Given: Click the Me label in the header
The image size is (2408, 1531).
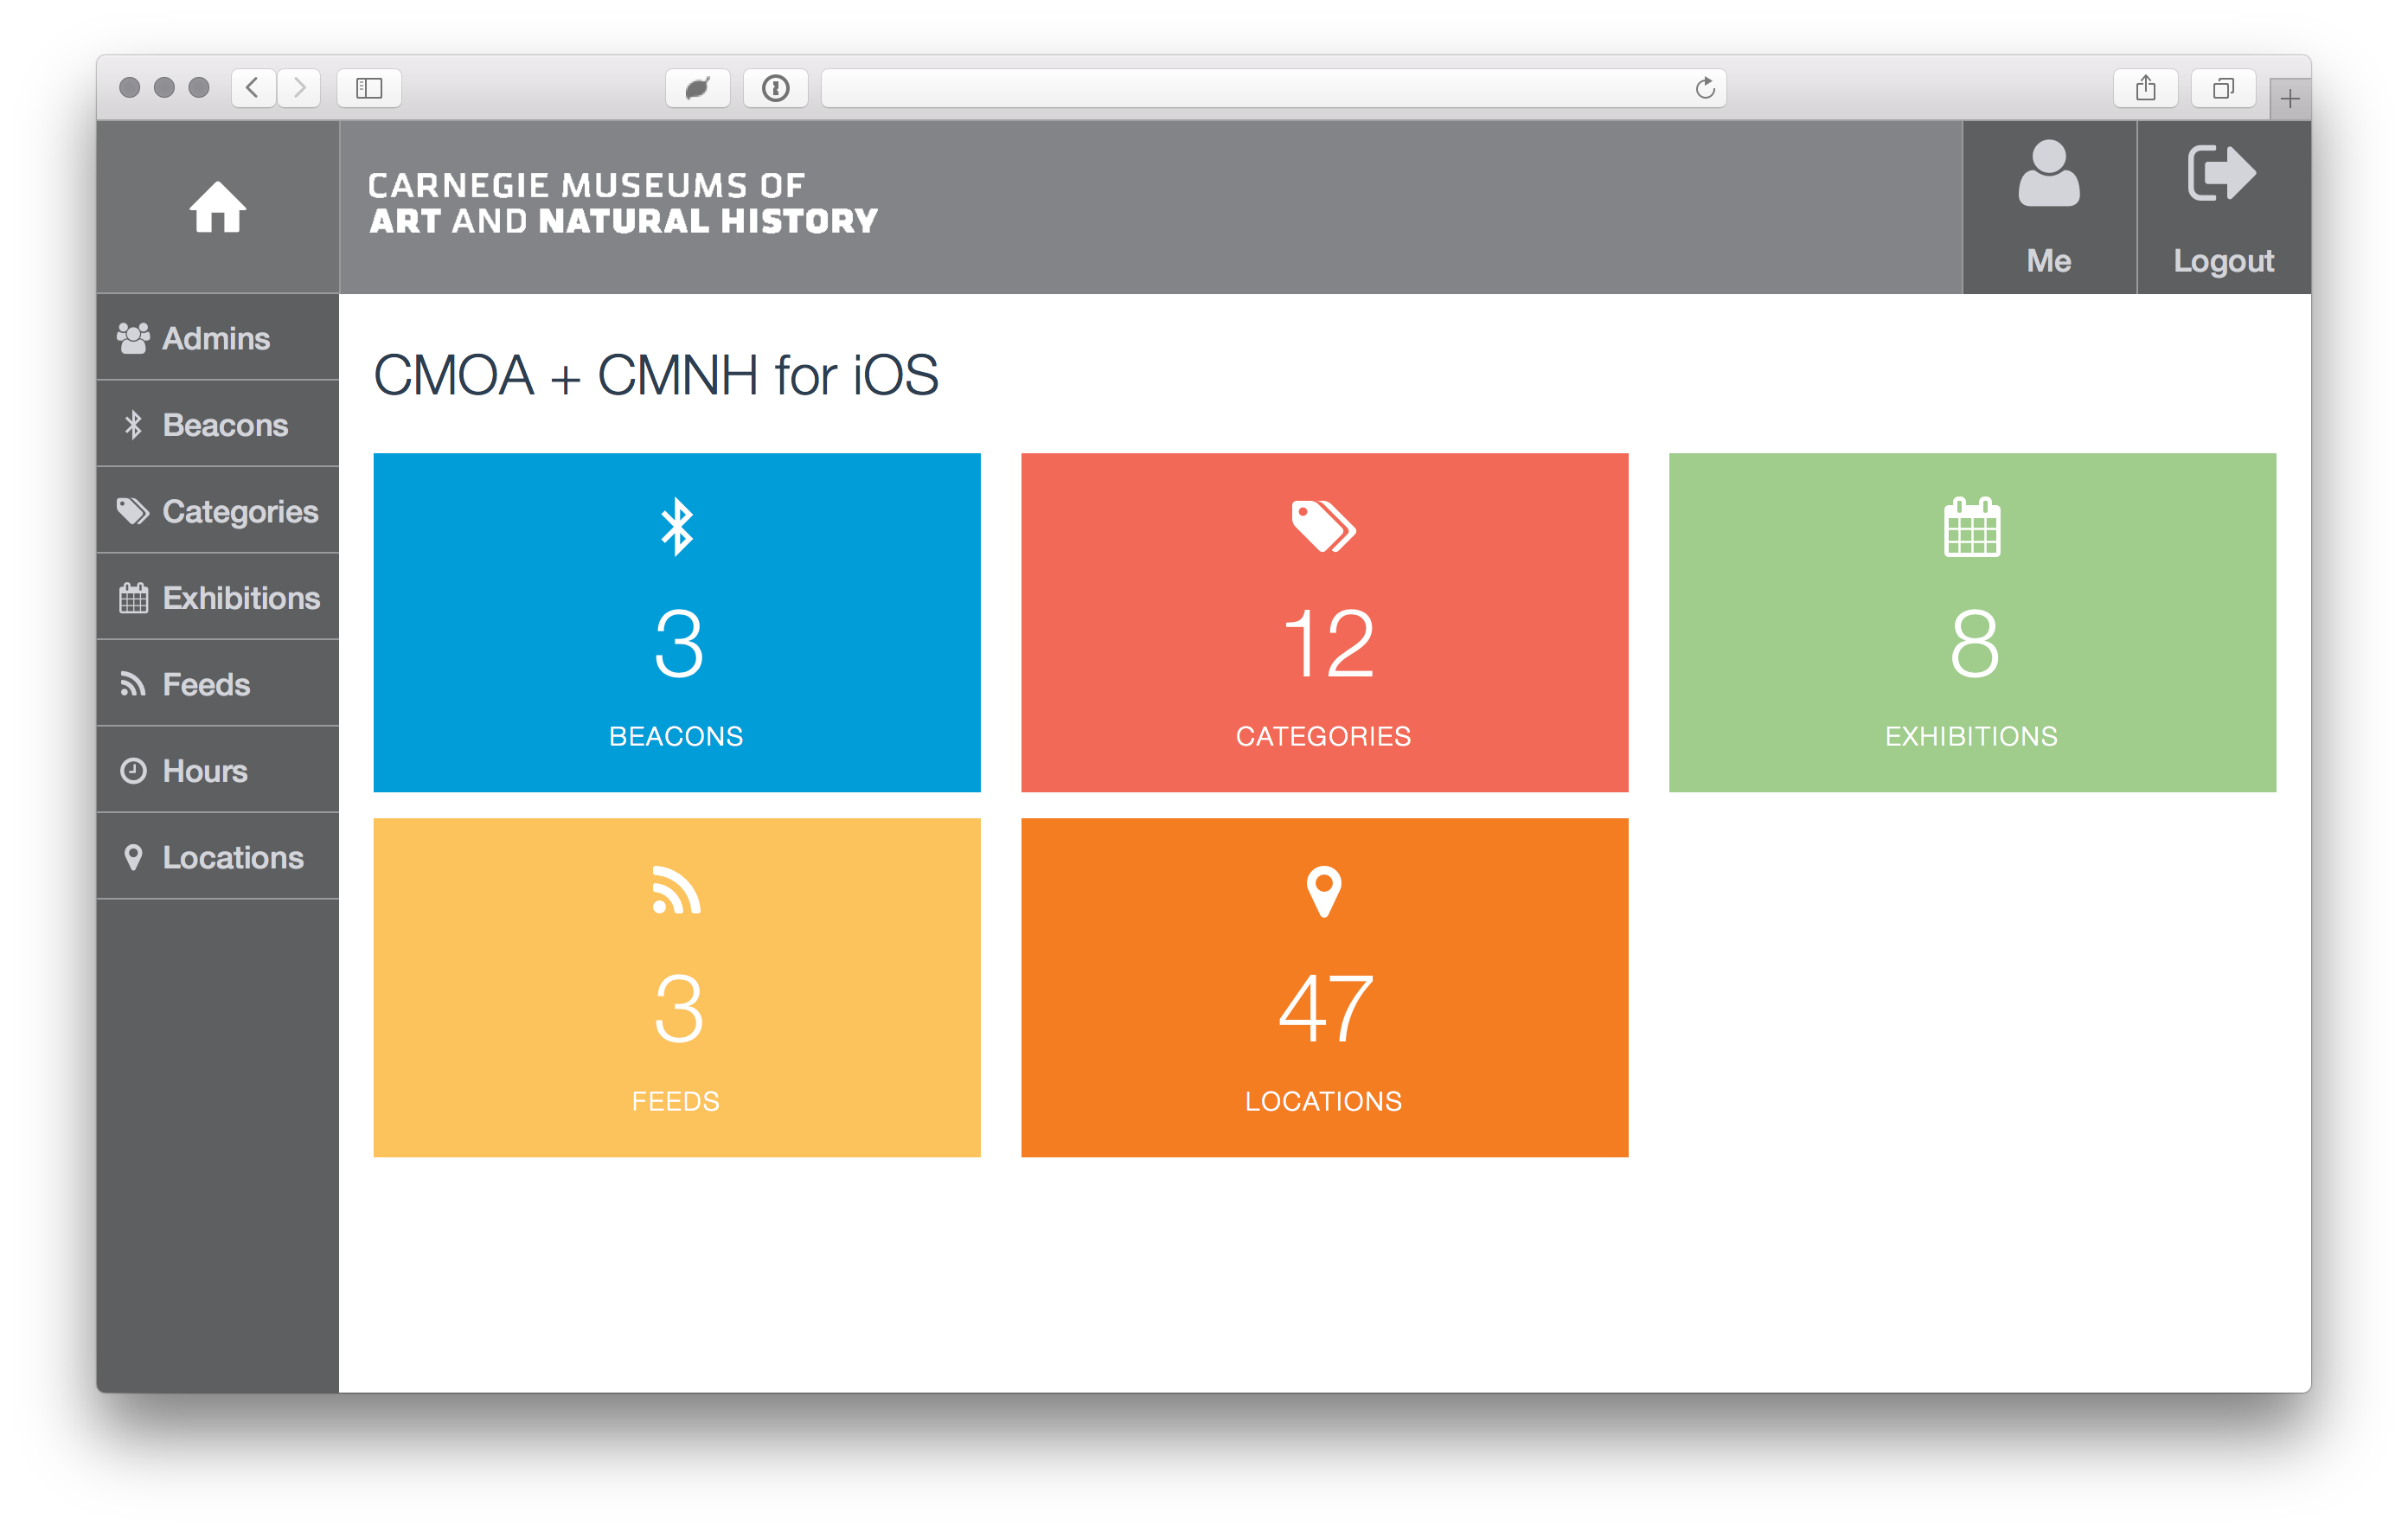Looking at the screenshot, I should click(x=2048, y=261).
